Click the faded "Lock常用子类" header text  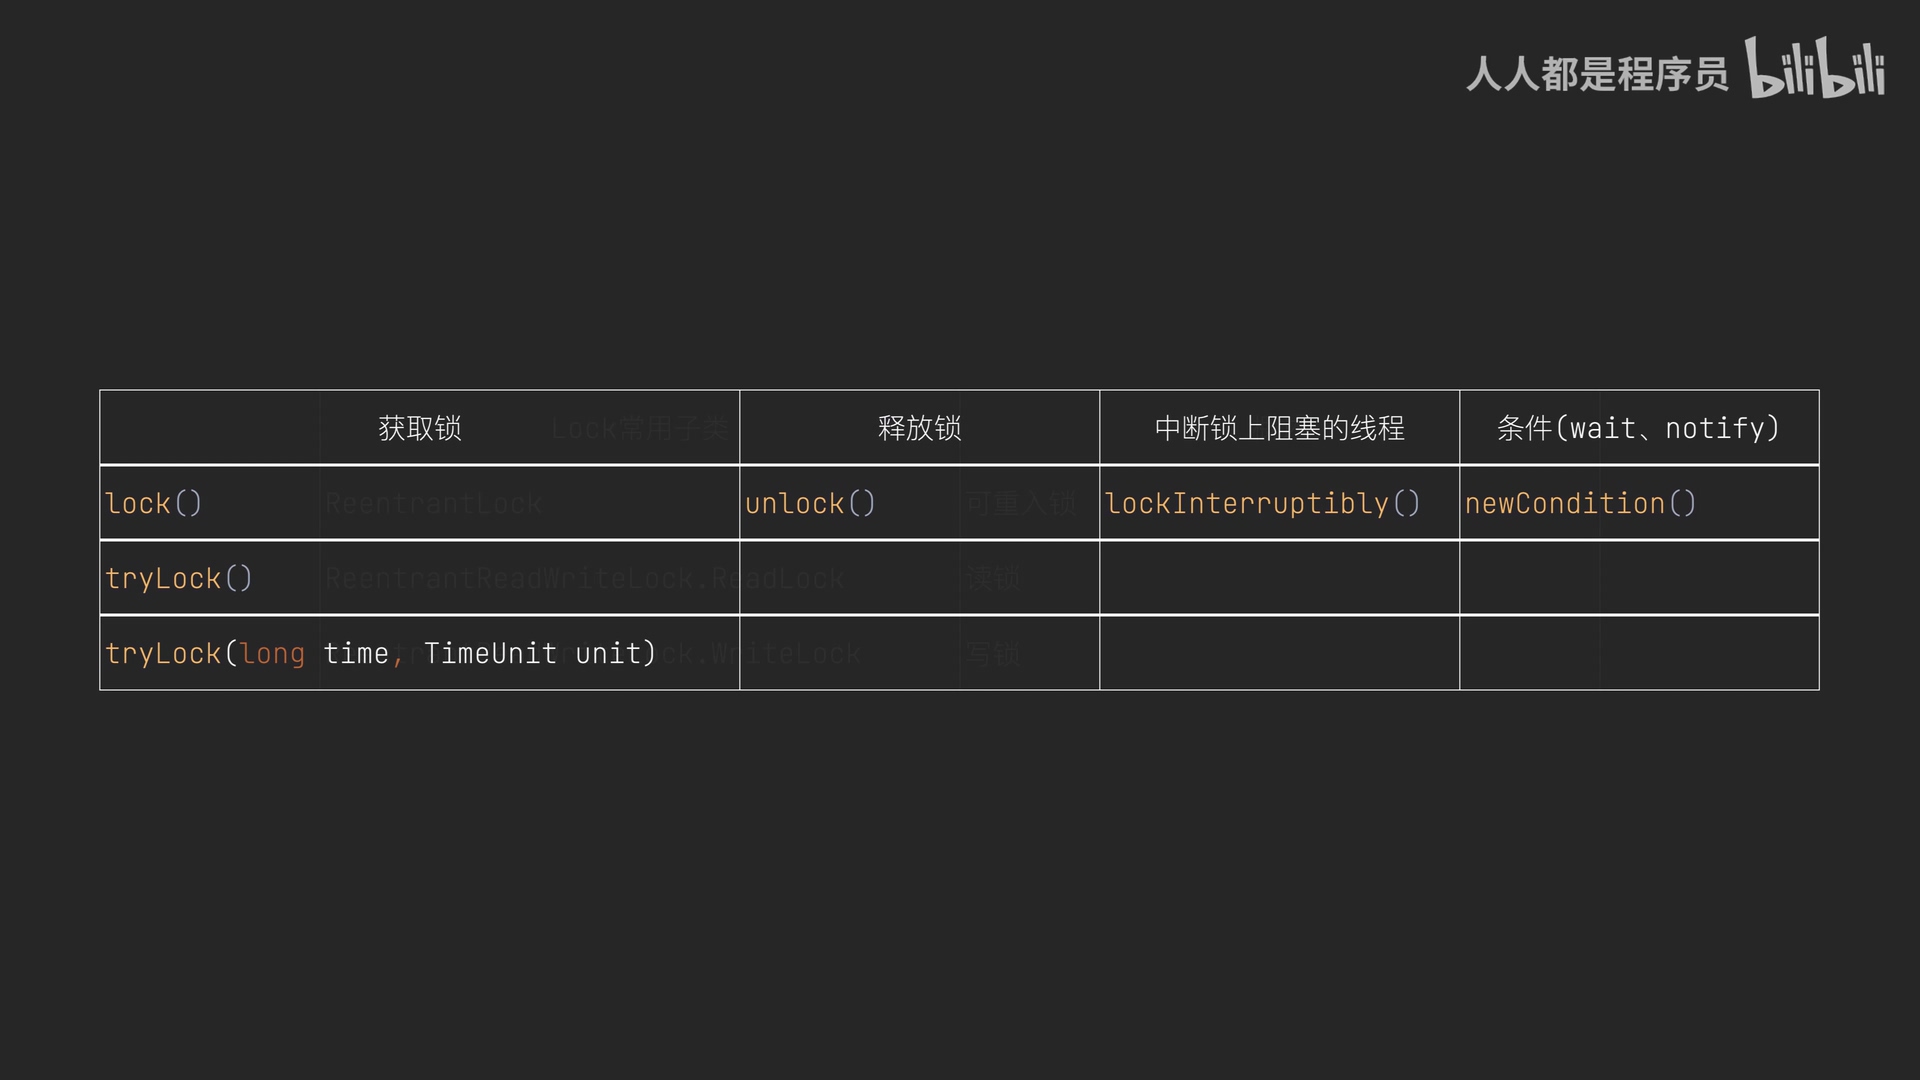(640, 429)
